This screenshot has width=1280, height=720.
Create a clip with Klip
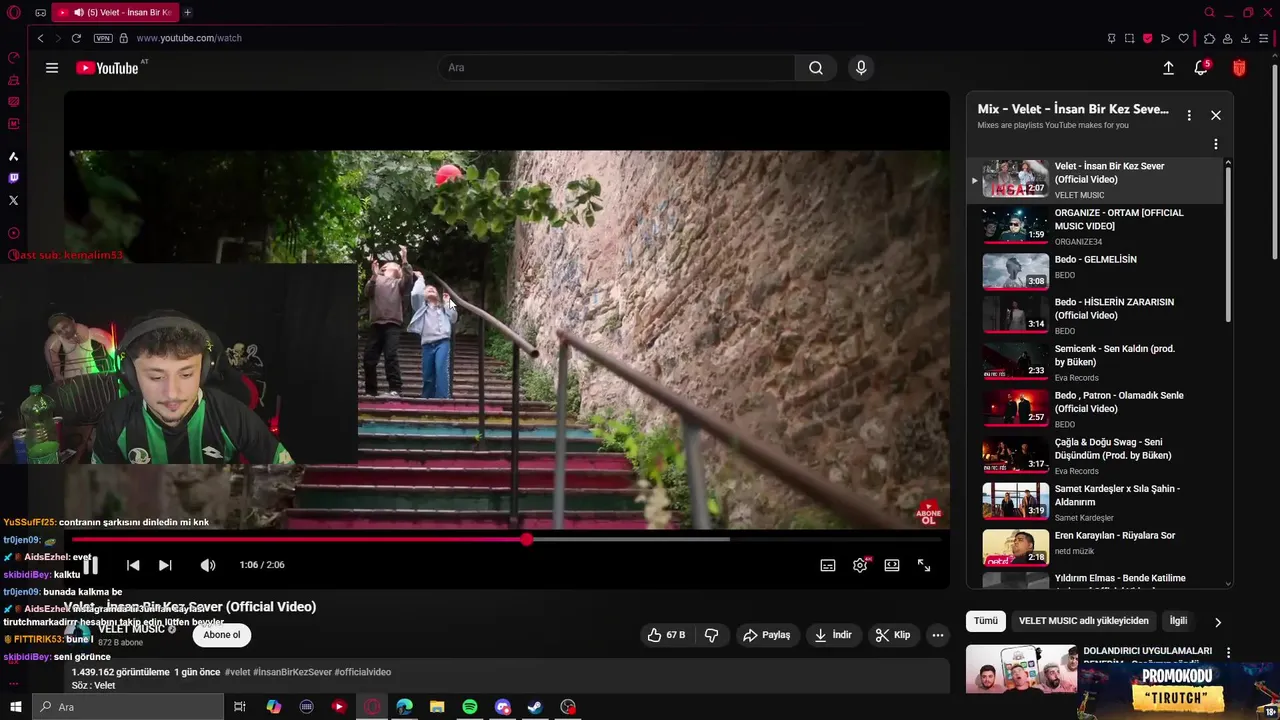[x=893, y=635]
